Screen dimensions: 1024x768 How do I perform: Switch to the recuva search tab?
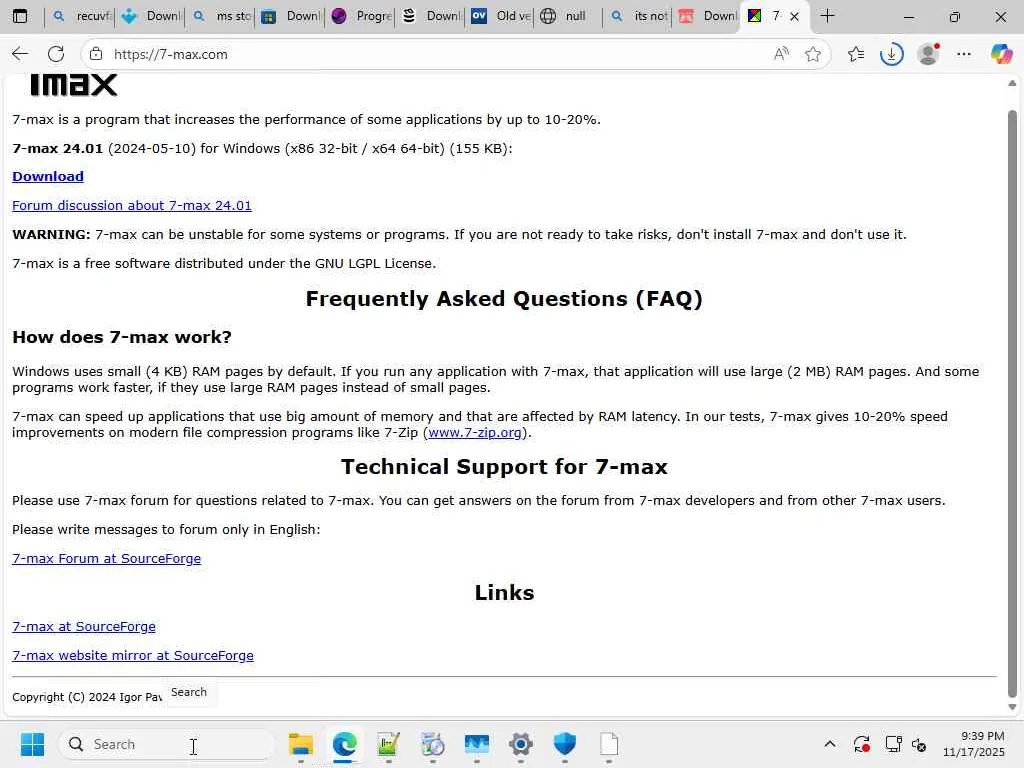pos(81,16)
